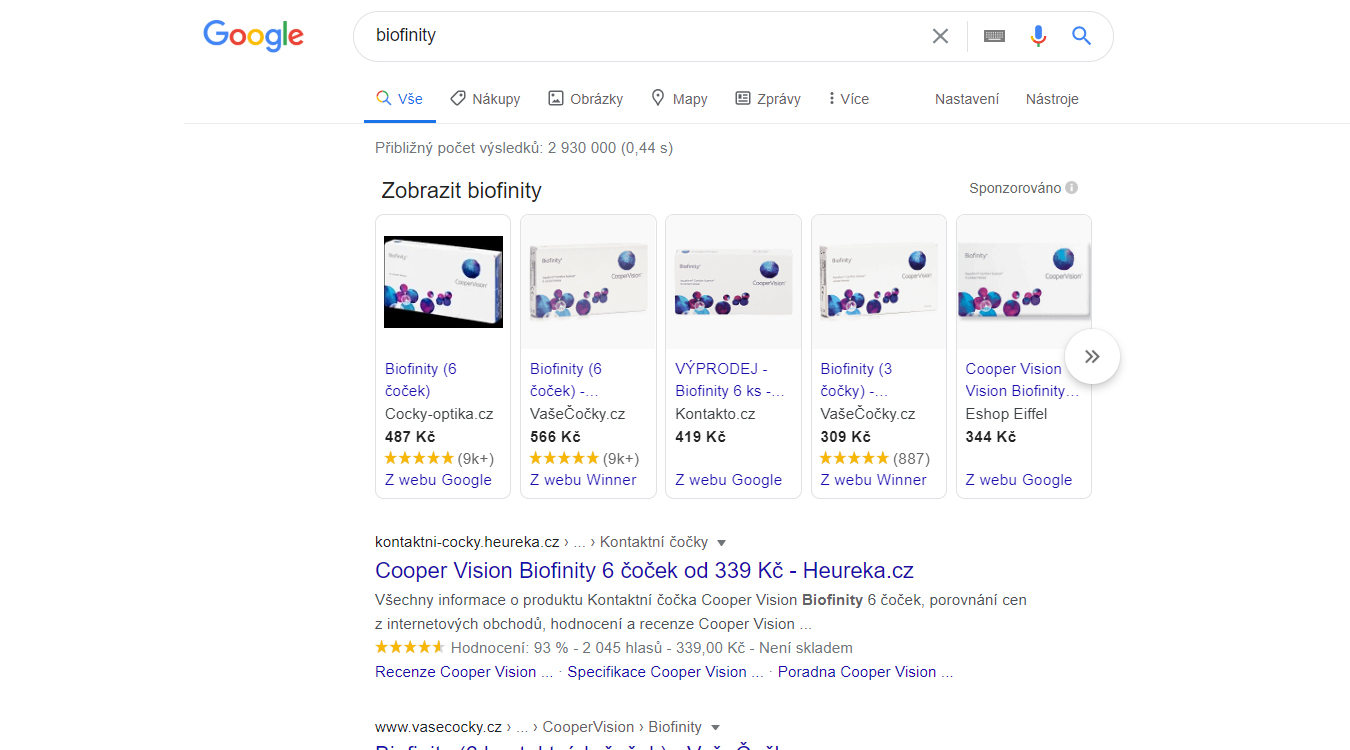The width and height of the screenshot is (1350, 750).
Task: Switch to the Nákupy tab
Action: [x=485, y=99]
